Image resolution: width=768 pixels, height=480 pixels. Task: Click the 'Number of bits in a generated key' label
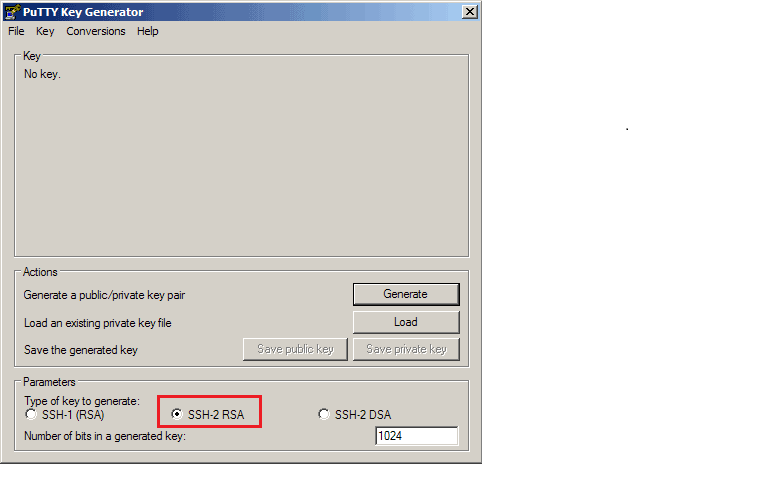click(105, 436)
